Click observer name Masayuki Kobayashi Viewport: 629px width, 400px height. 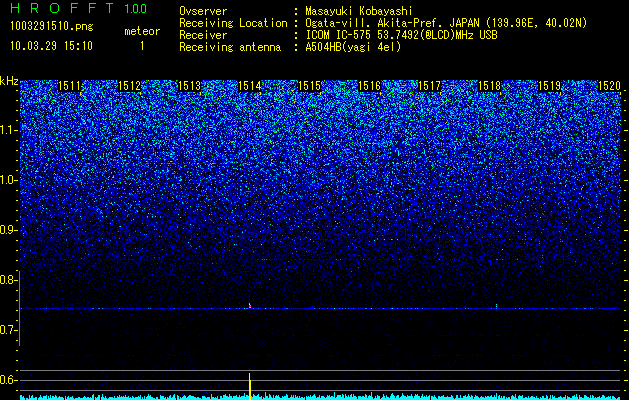tap(359, 11)
